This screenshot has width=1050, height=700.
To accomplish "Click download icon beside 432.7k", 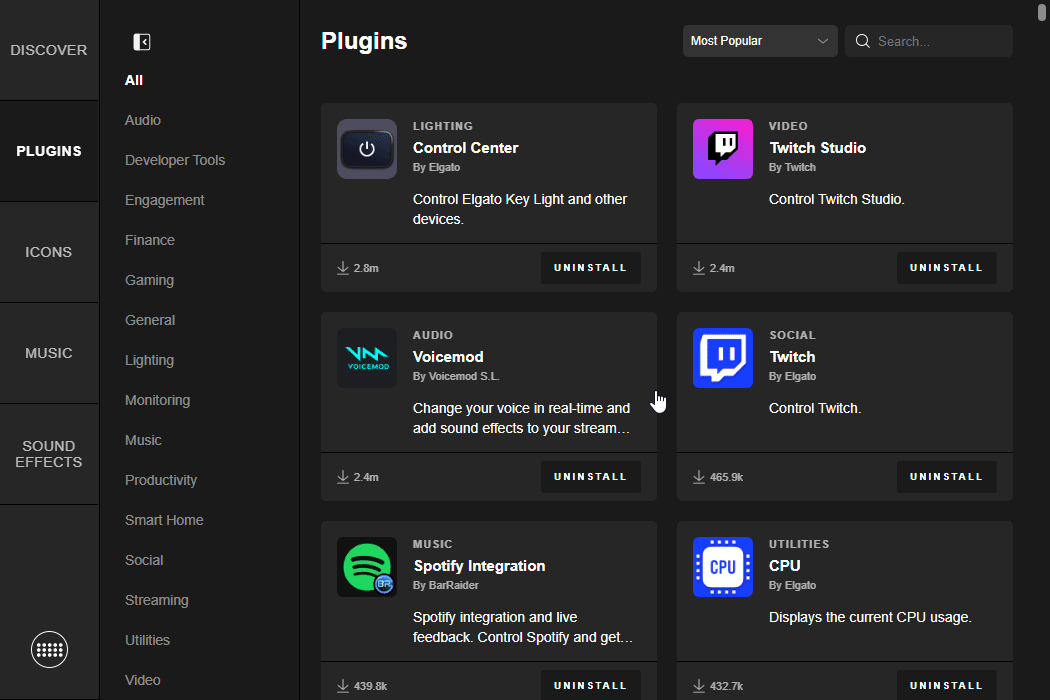I will tap(699, 686).
